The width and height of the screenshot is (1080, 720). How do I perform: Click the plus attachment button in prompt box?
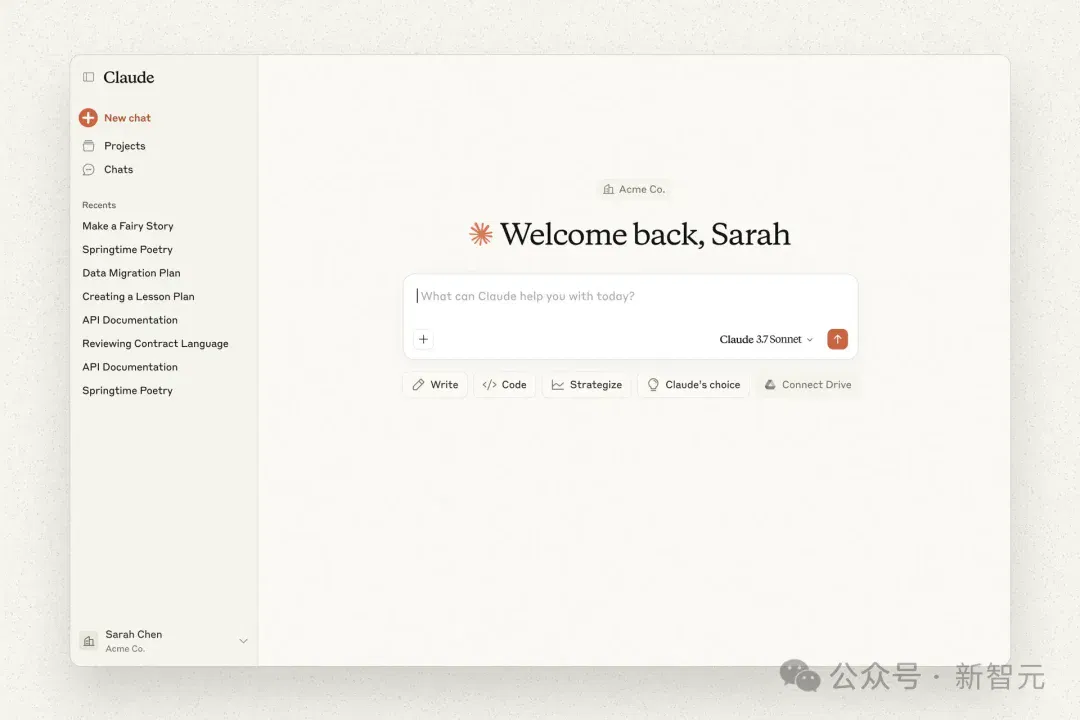click(424, 339)
